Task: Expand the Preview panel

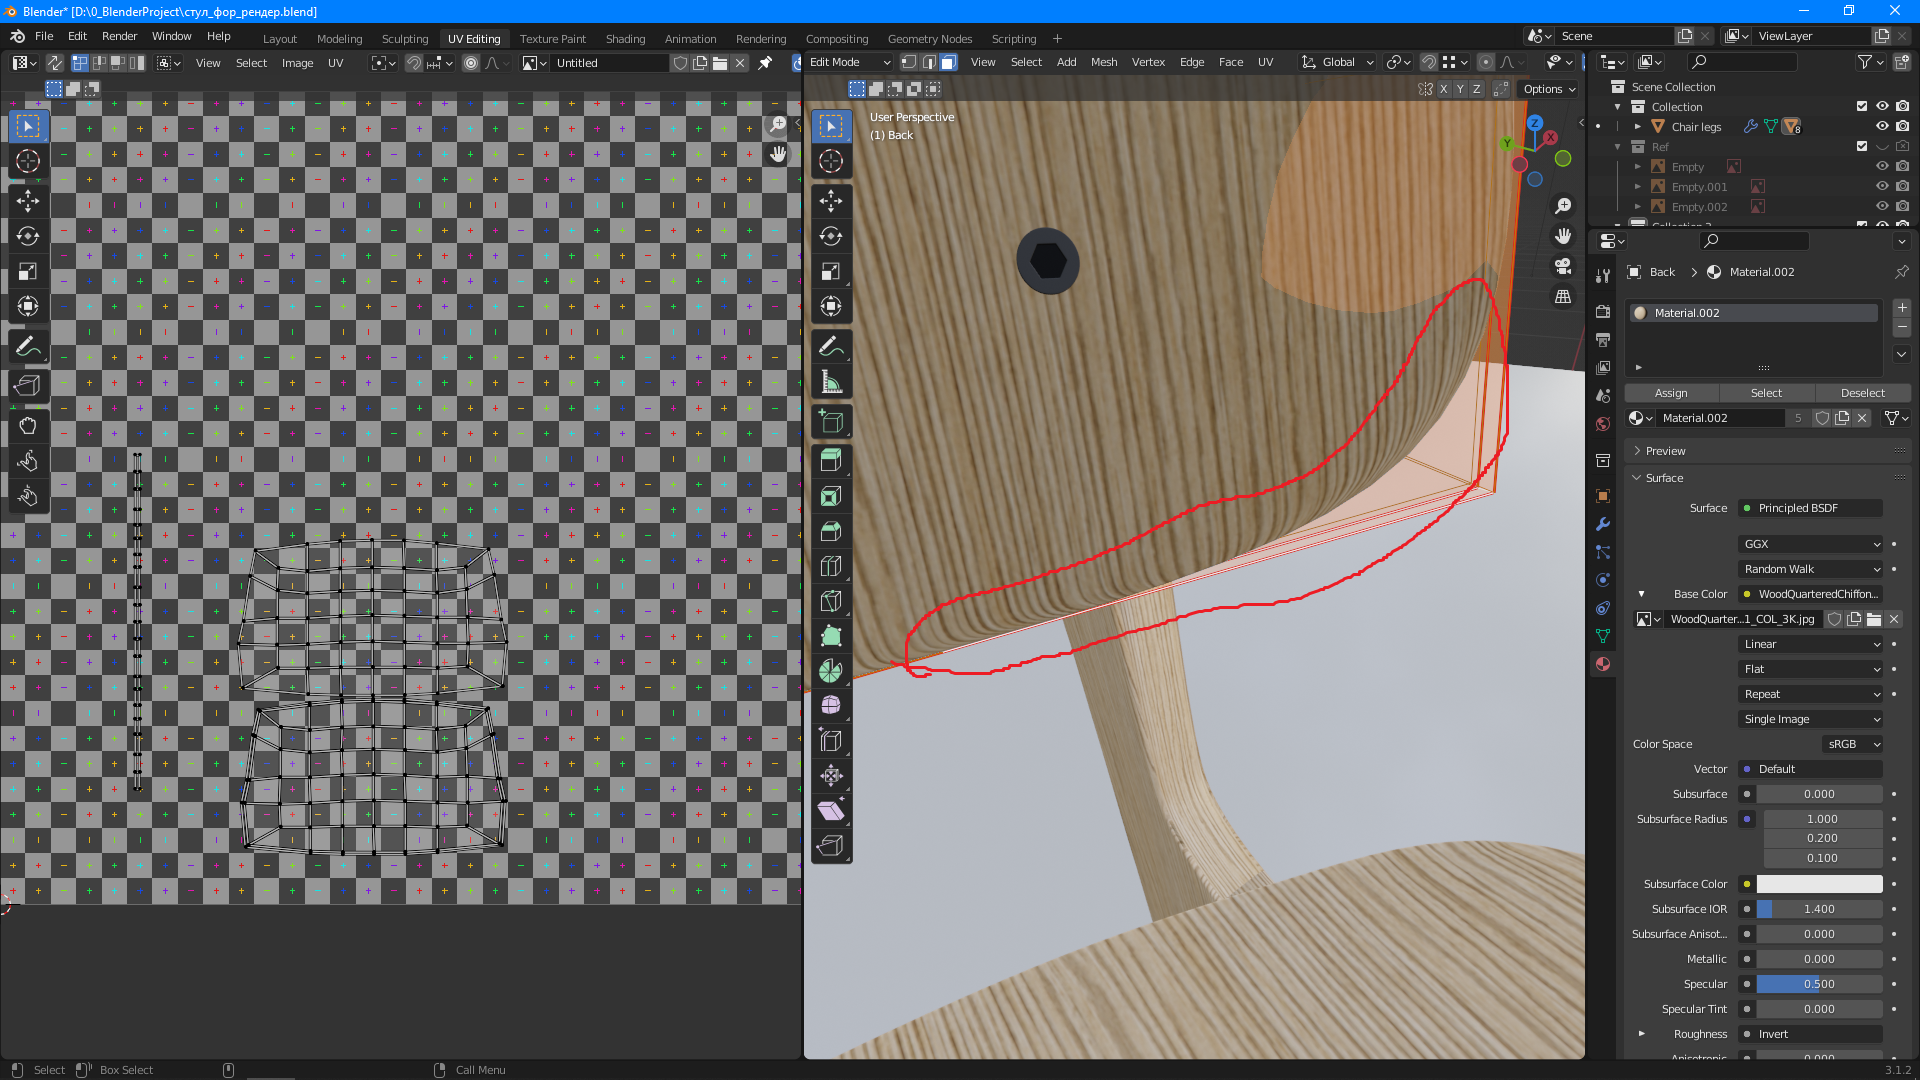Action: (1665, 451)
